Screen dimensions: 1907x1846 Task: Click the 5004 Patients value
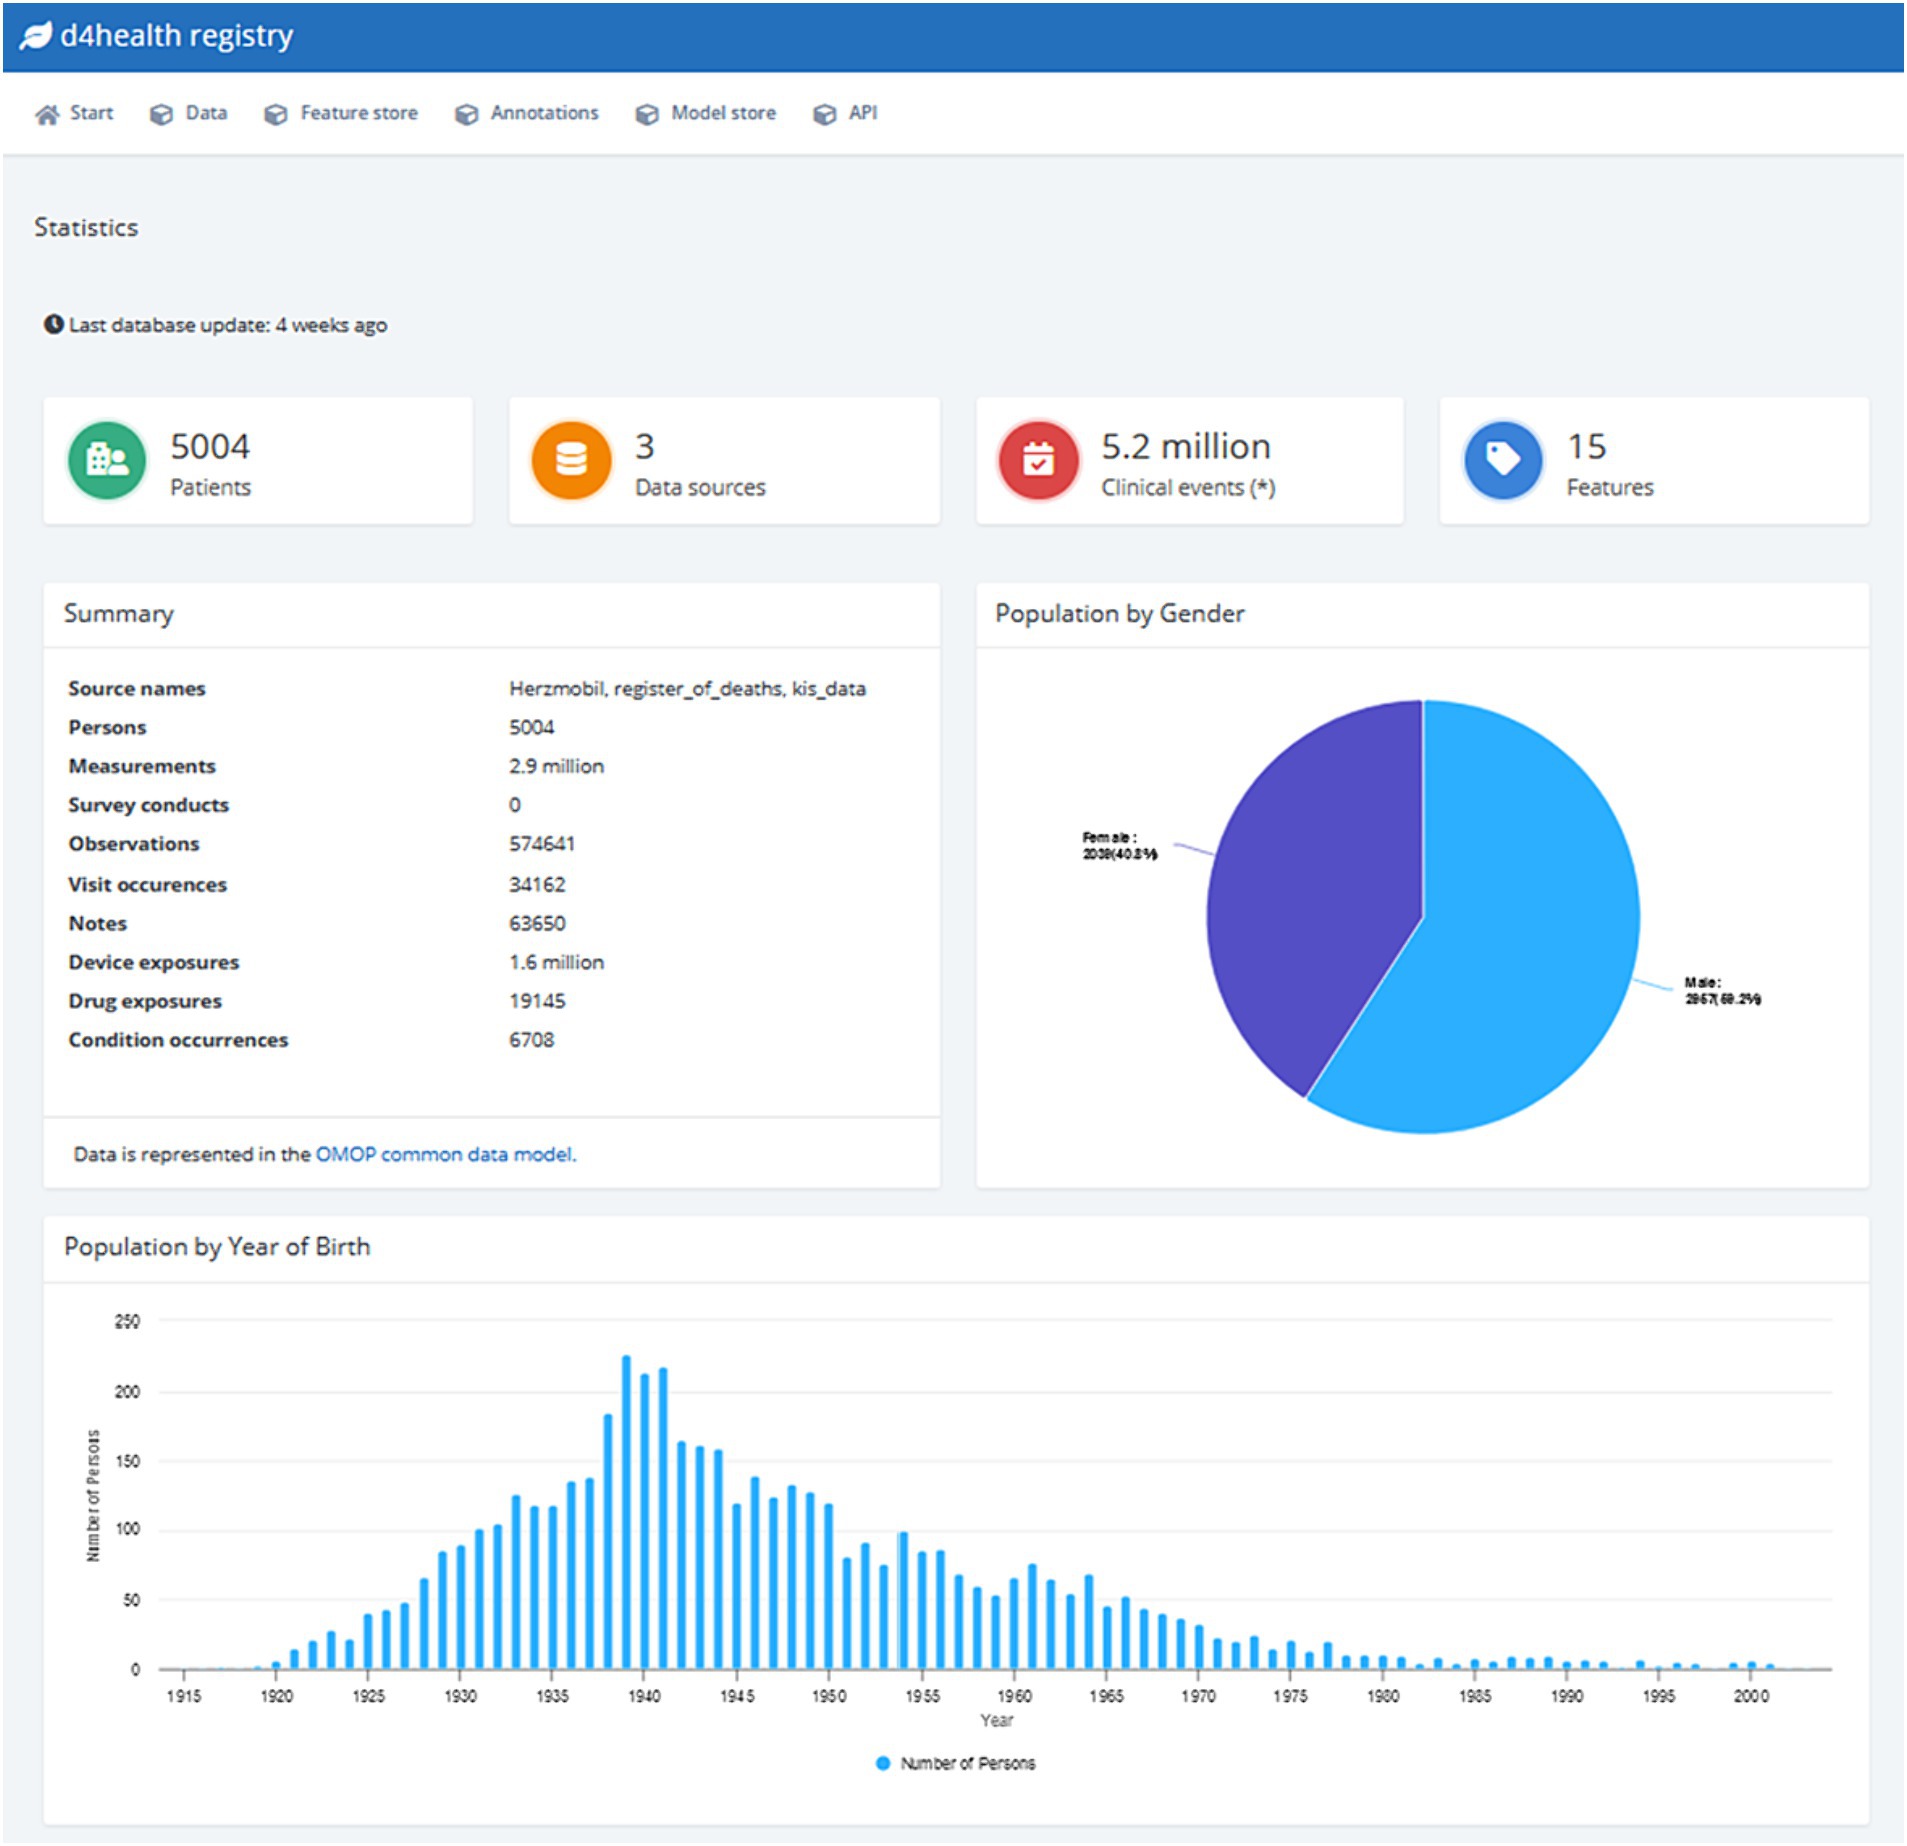210,446
